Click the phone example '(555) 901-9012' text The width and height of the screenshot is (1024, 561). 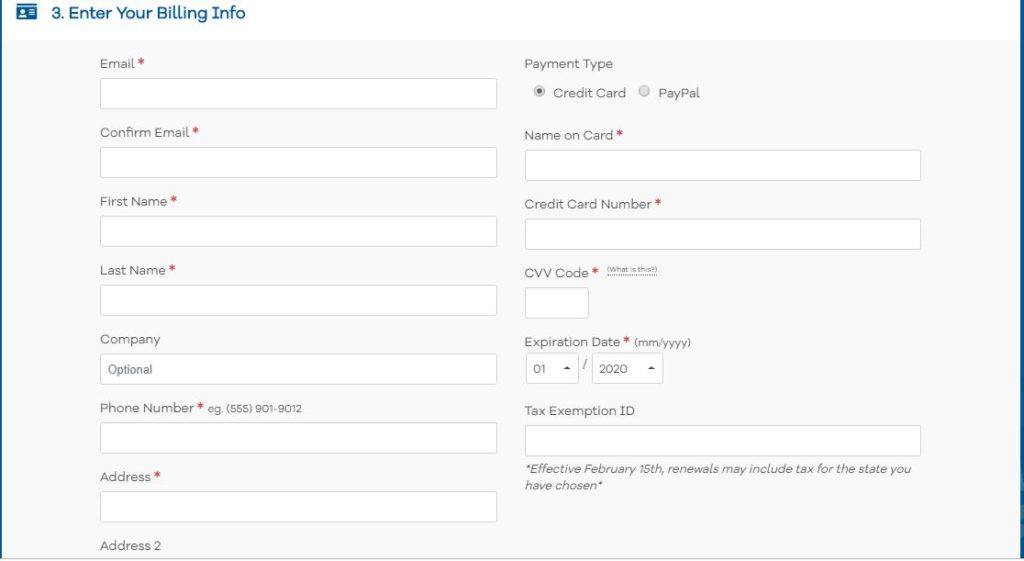point(264,409)
